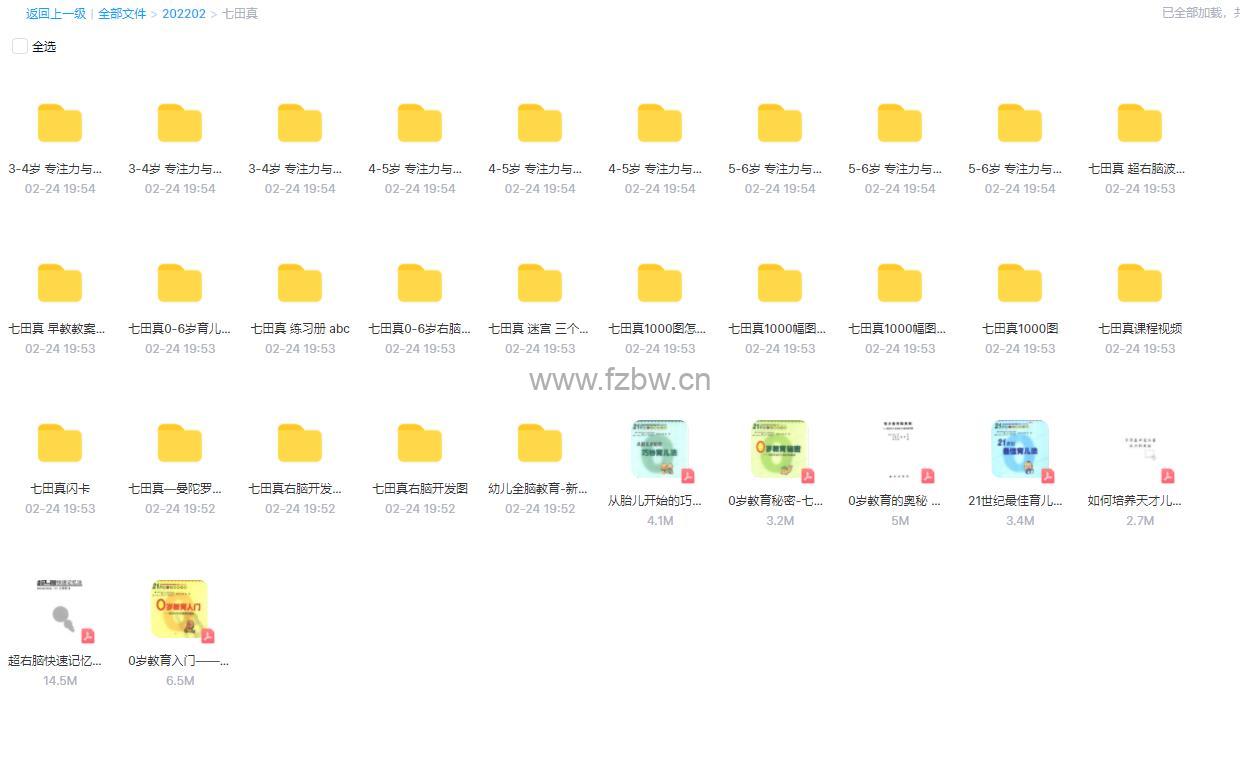Open the 七田真 早教教案 folder
The height and width of the screenshot is (757, 1240).
coord(60,284)
